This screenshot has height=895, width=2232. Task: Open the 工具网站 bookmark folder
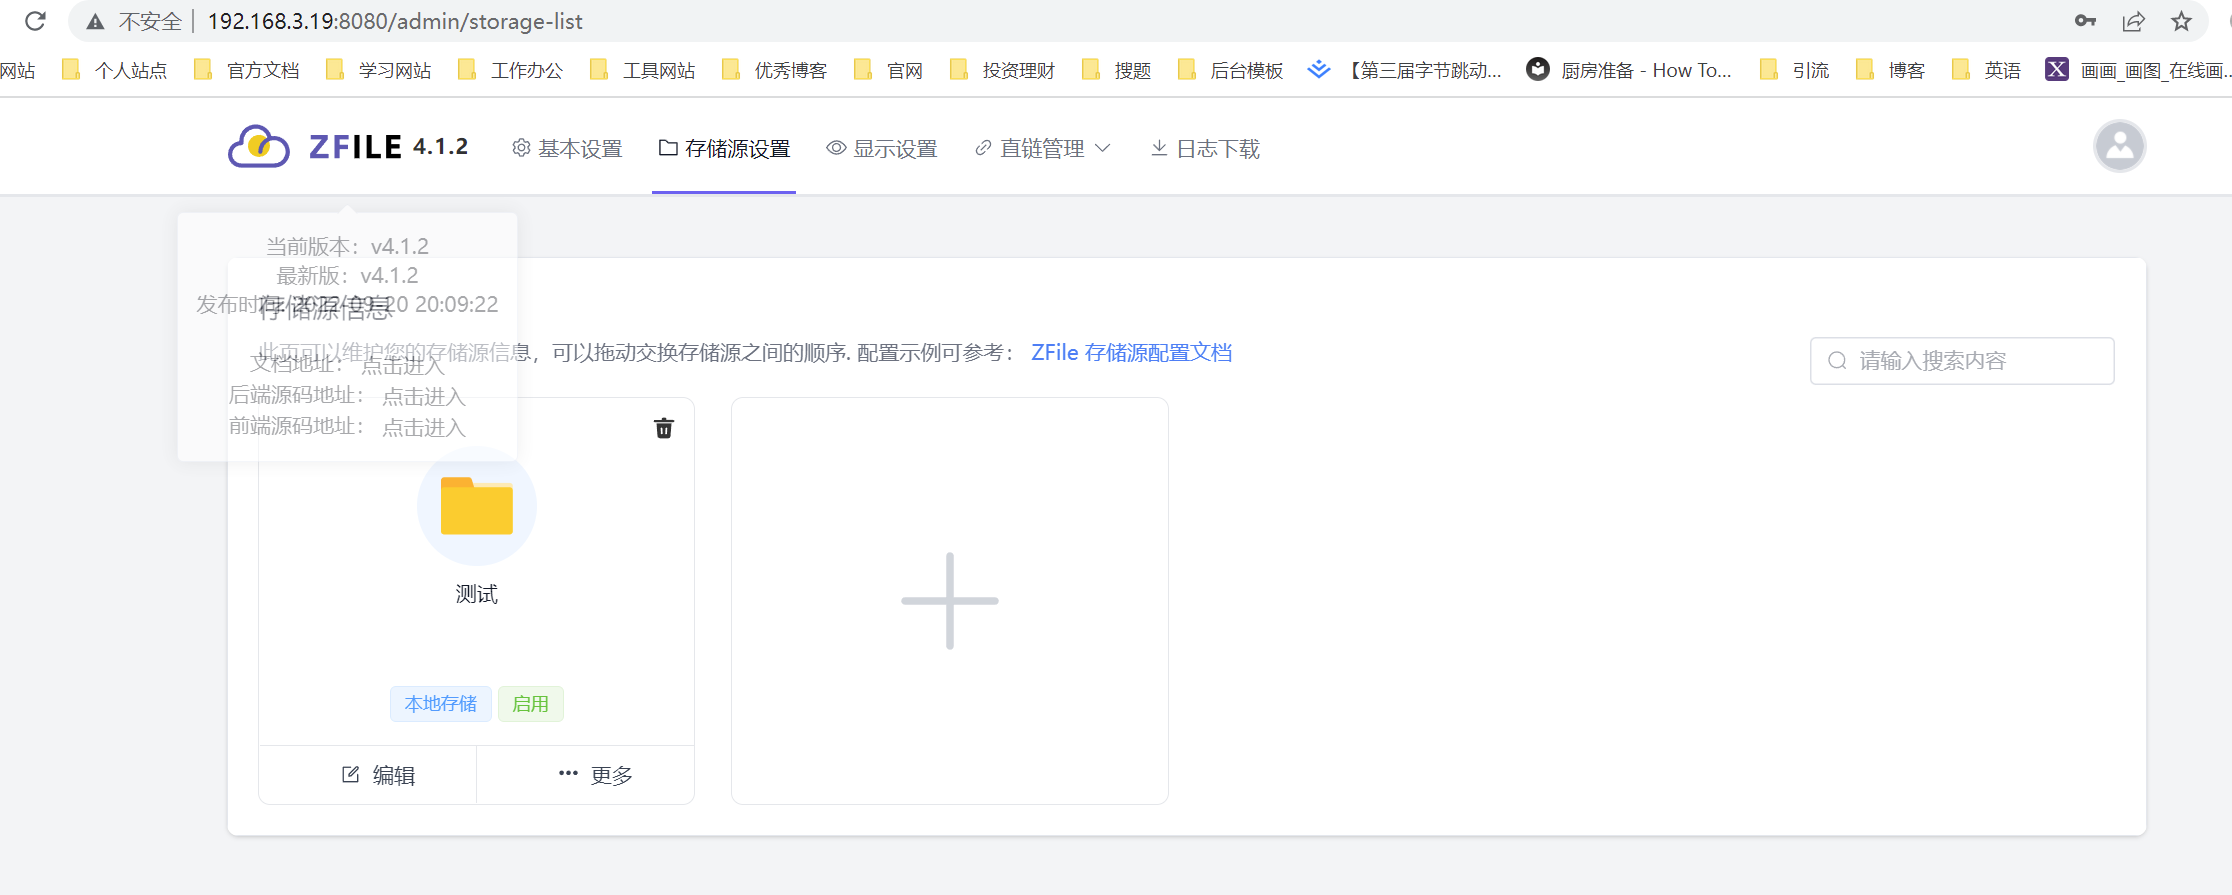pos(643,70)
